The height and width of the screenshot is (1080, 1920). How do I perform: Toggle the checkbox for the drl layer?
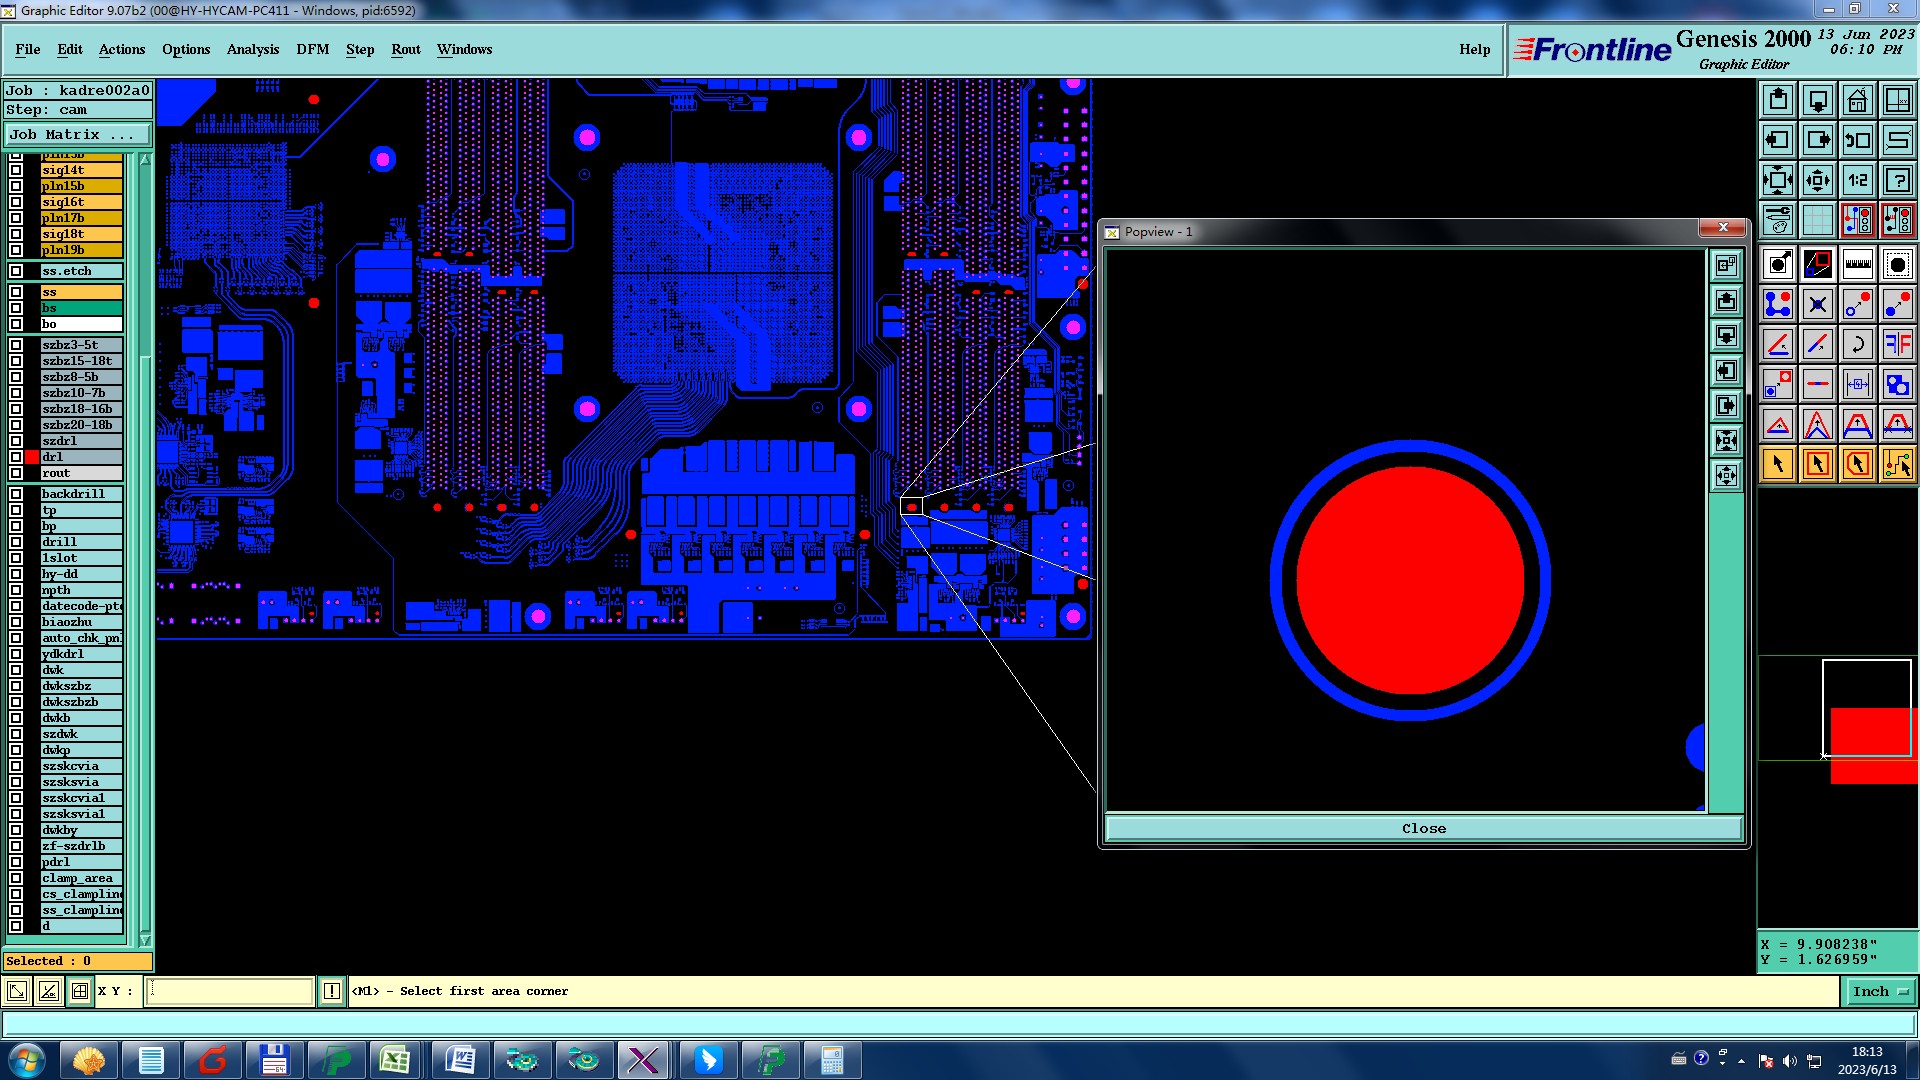[x=16, y=457]
